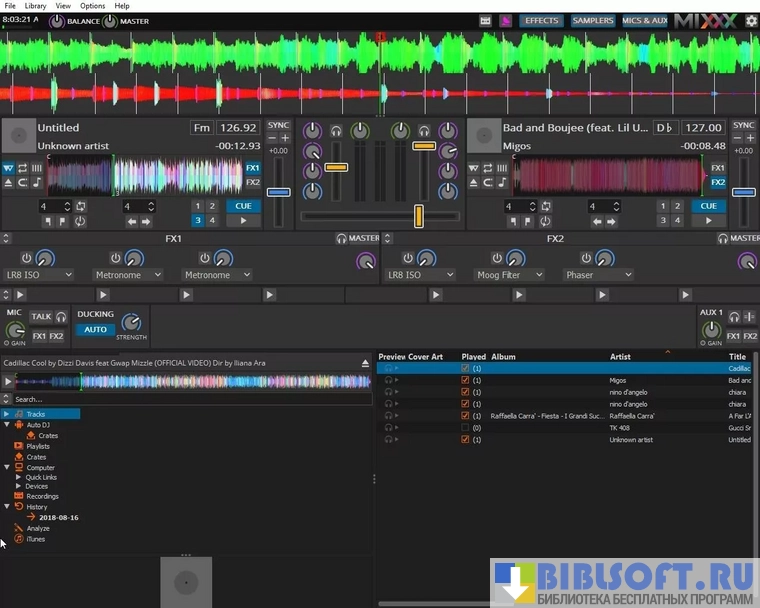
Task: Click the Recordings icon in sidebar
Action: [x=19, y=496]
